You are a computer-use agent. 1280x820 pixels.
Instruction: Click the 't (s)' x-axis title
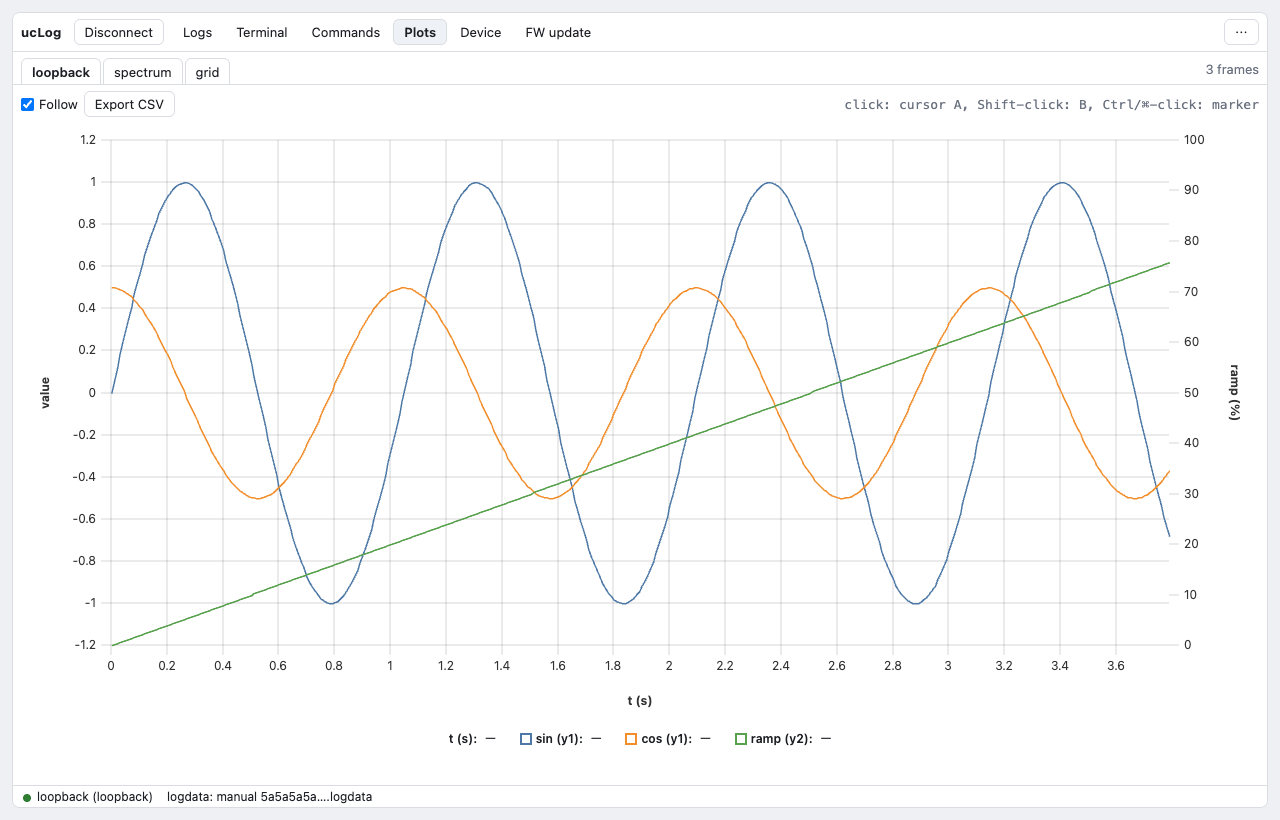(640, 700)
